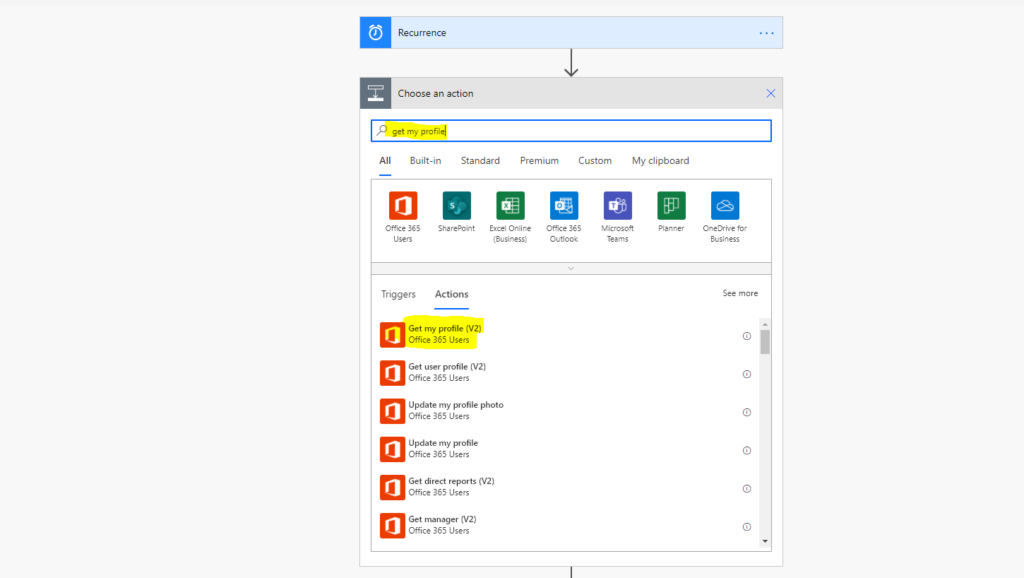Click the Recurrence step title
Screen dimensions: 1024x578
[x=422, y=33]
